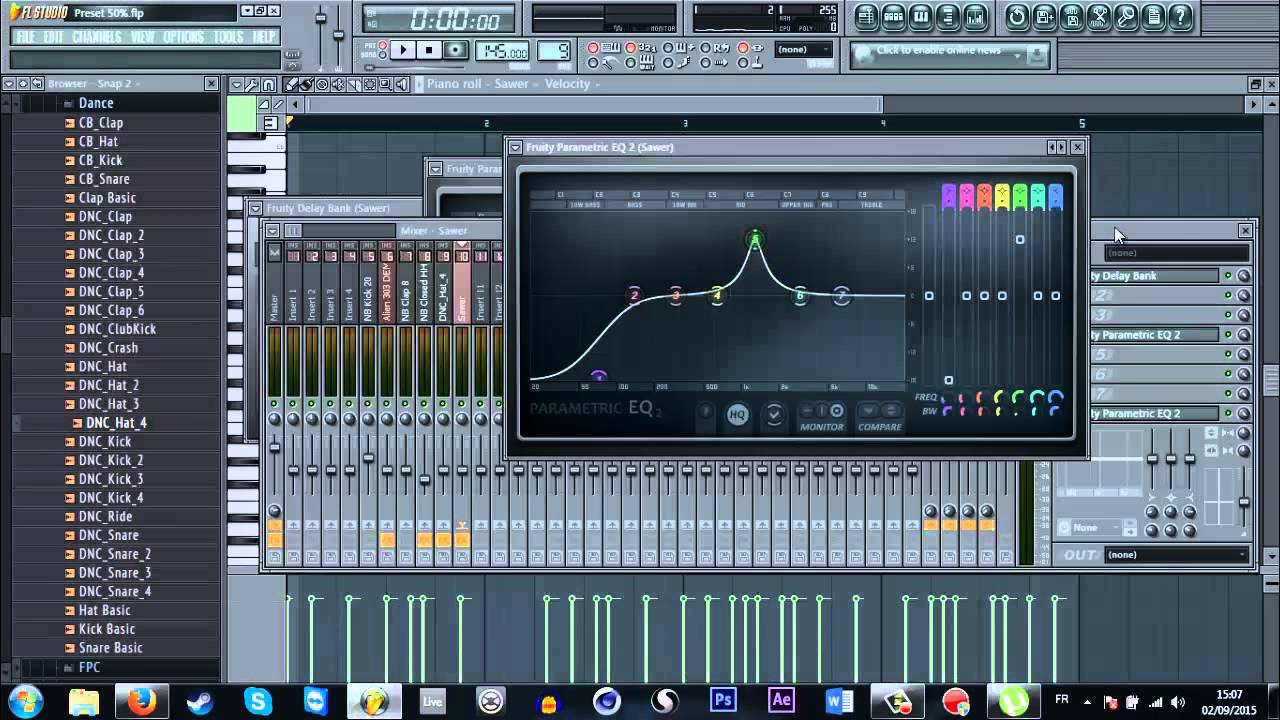Click the EQ band 5 peak handle

(x=755, y=239)
